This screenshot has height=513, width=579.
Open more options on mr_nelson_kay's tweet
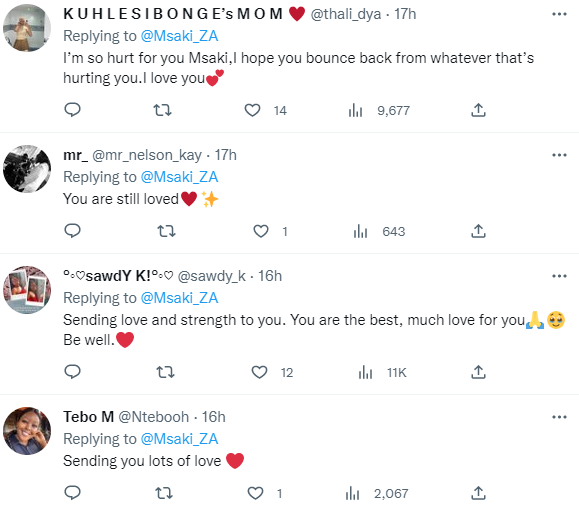click(x=559, y=155)
